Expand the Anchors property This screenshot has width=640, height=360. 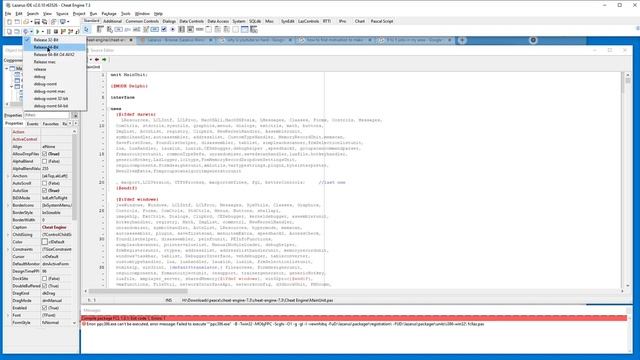point(8,176)
